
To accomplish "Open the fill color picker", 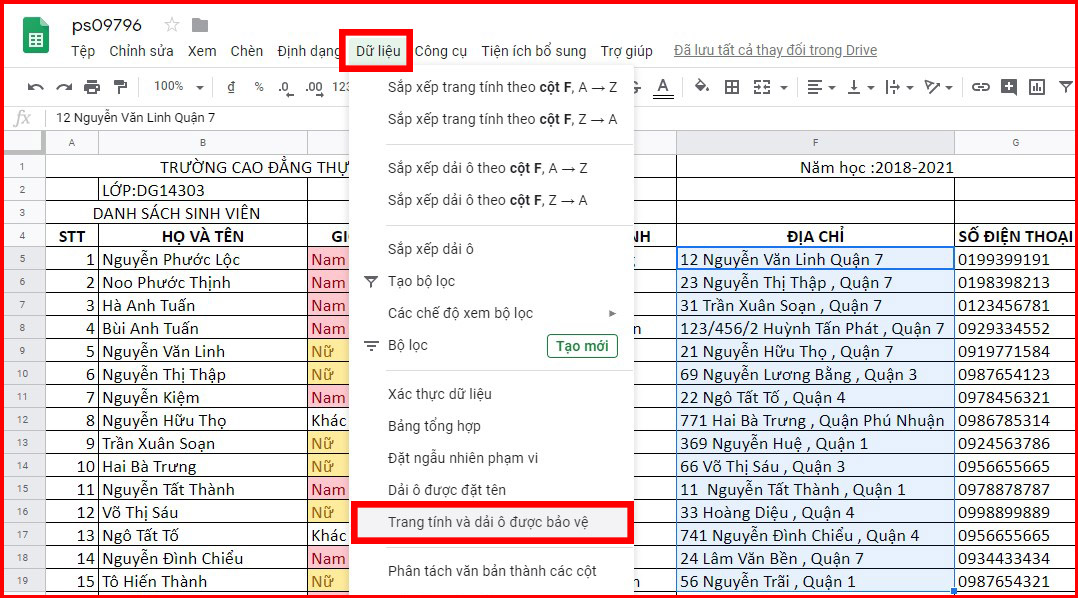I will point(701,87).
